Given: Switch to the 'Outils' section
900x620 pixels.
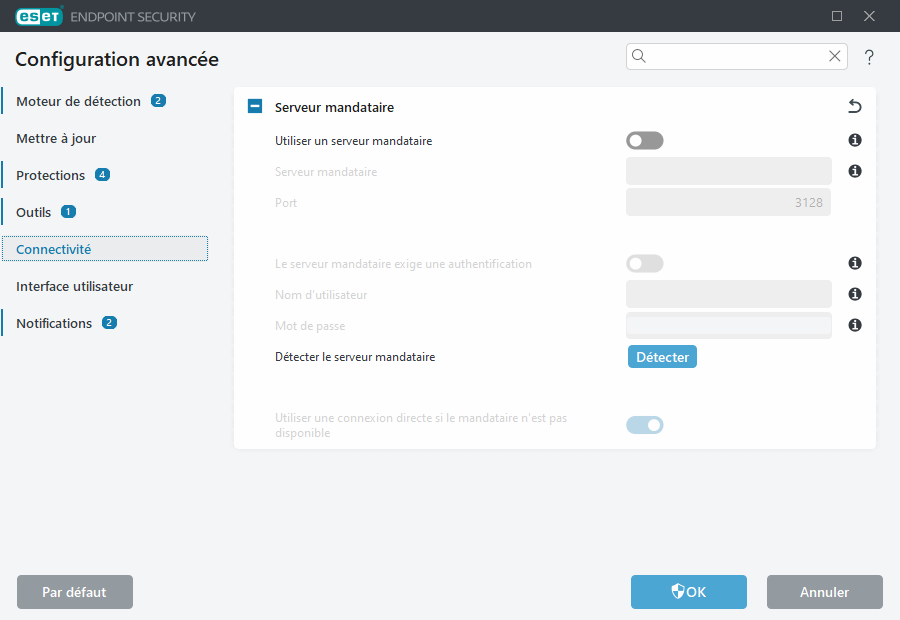Looking at the screenshot, I should coord(33,212).
